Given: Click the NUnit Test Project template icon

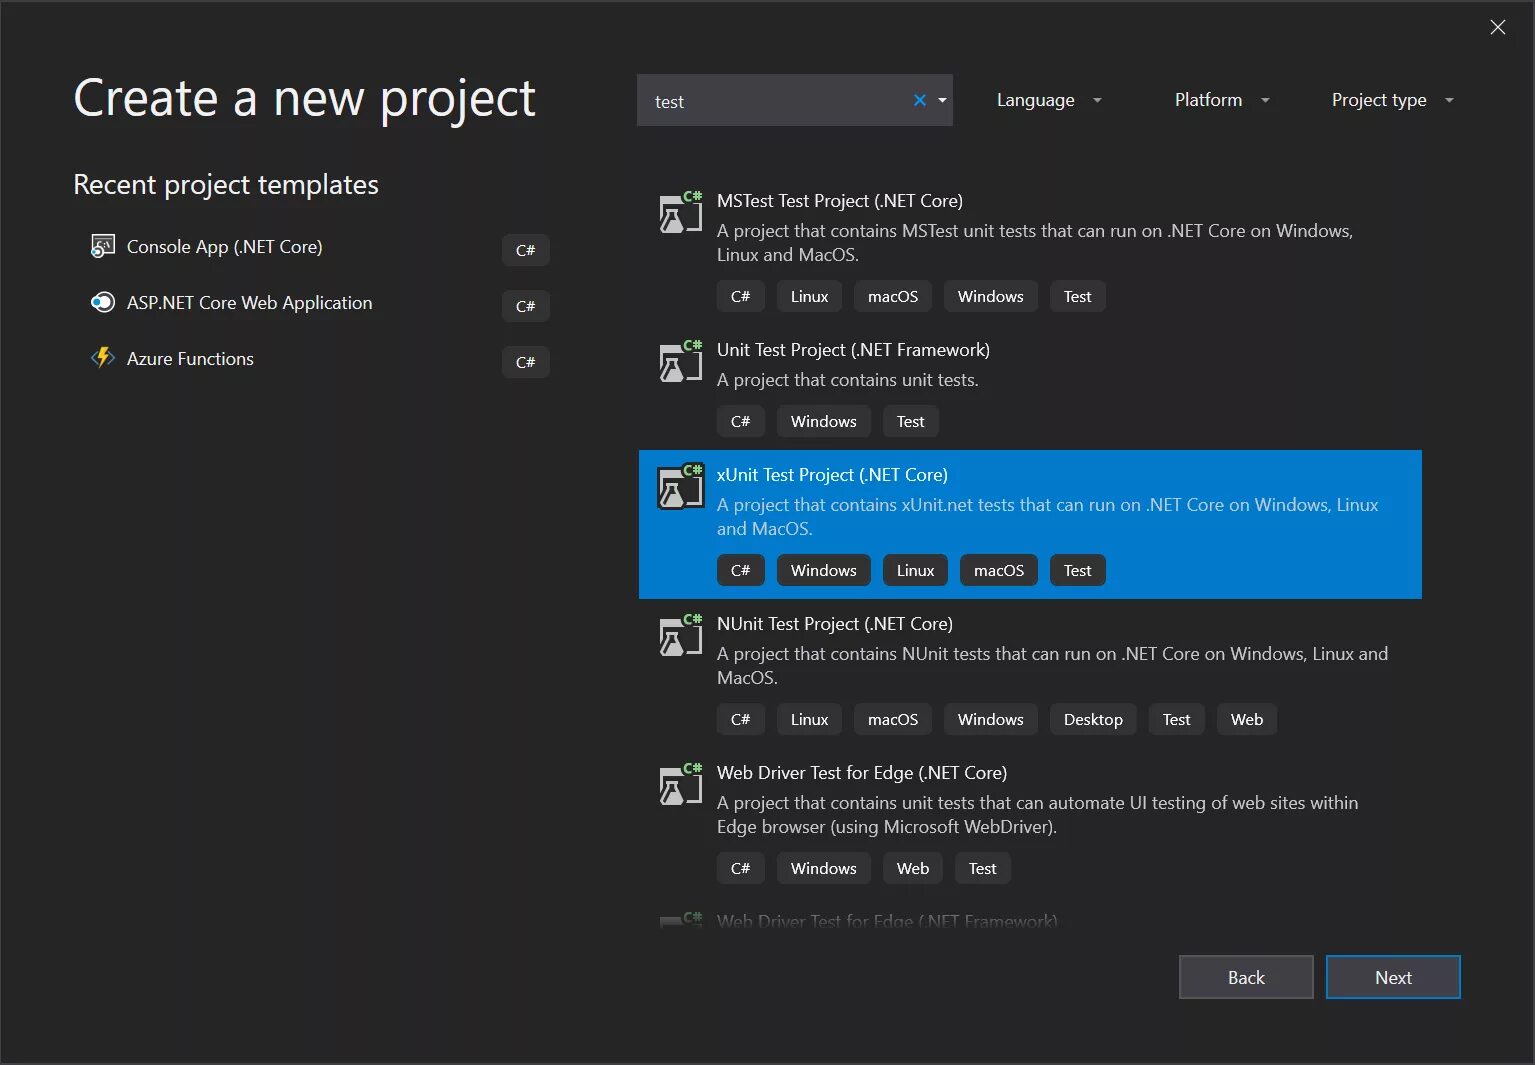Looking at the screenshot, I should point(681,635).
